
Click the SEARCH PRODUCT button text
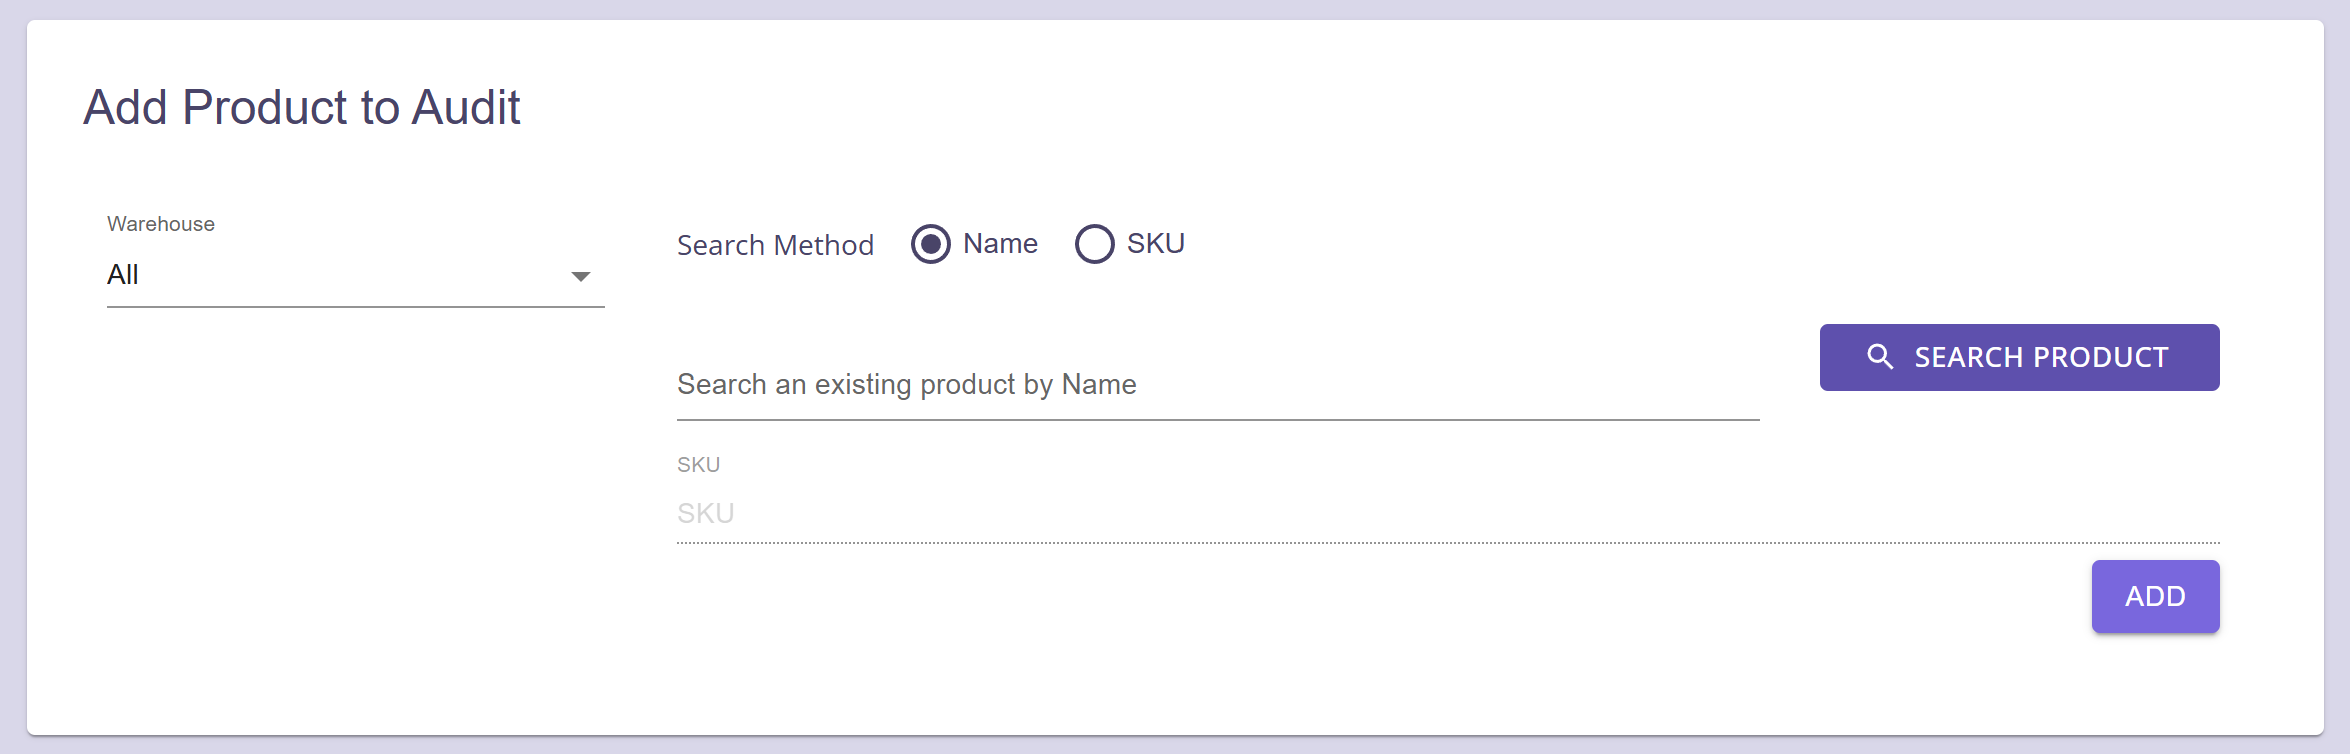point(2041,357)
